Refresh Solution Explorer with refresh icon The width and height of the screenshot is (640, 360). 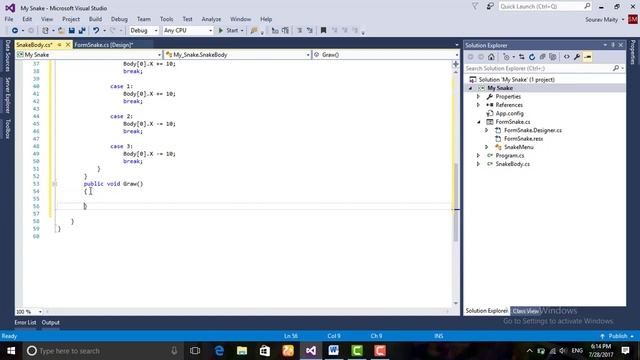point(532,57)
